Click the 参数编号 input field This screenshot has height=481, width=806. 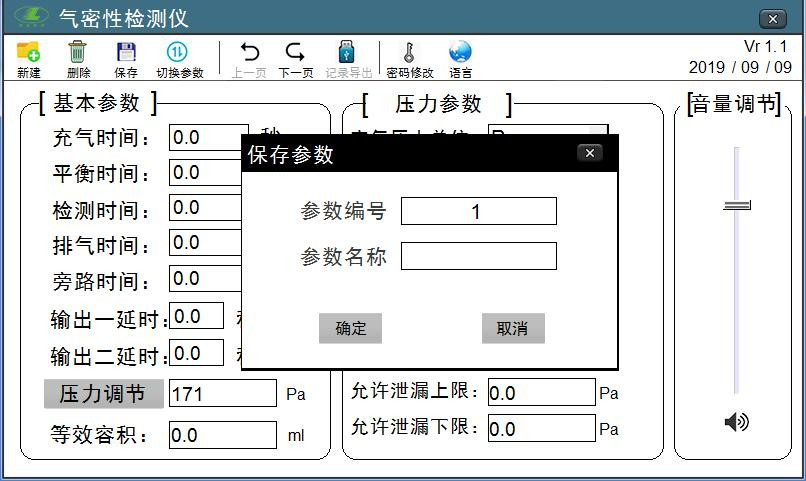[x=478, y=211]
